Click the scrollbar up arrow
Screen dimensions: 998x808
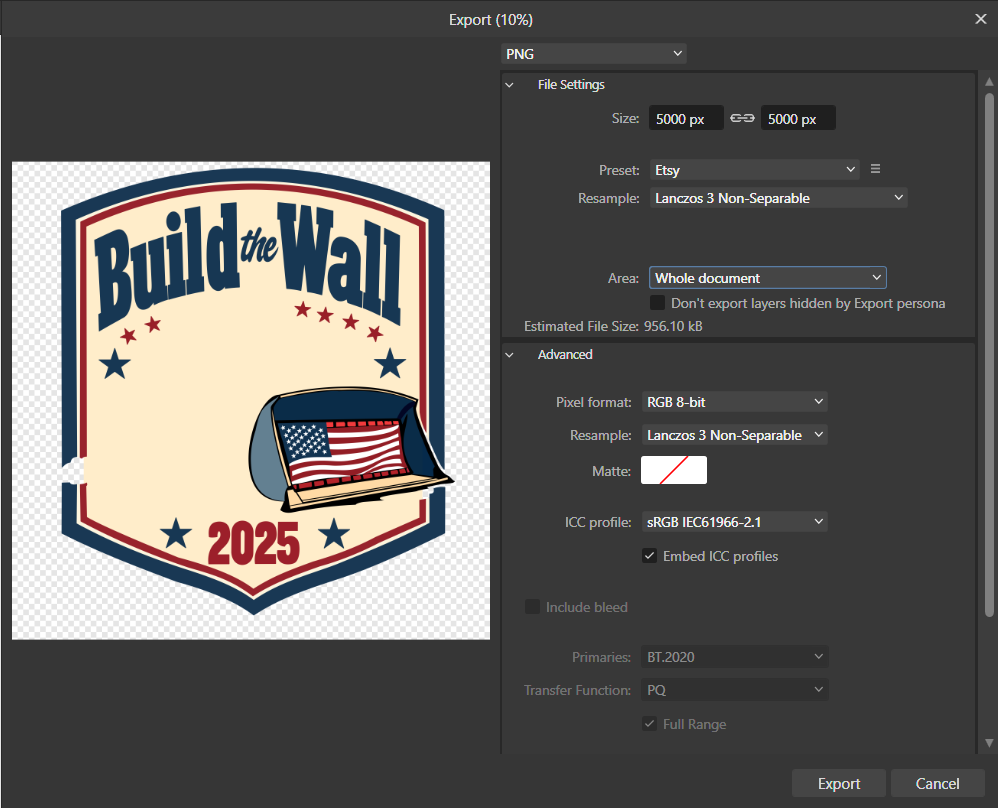(x=989, y=82)
